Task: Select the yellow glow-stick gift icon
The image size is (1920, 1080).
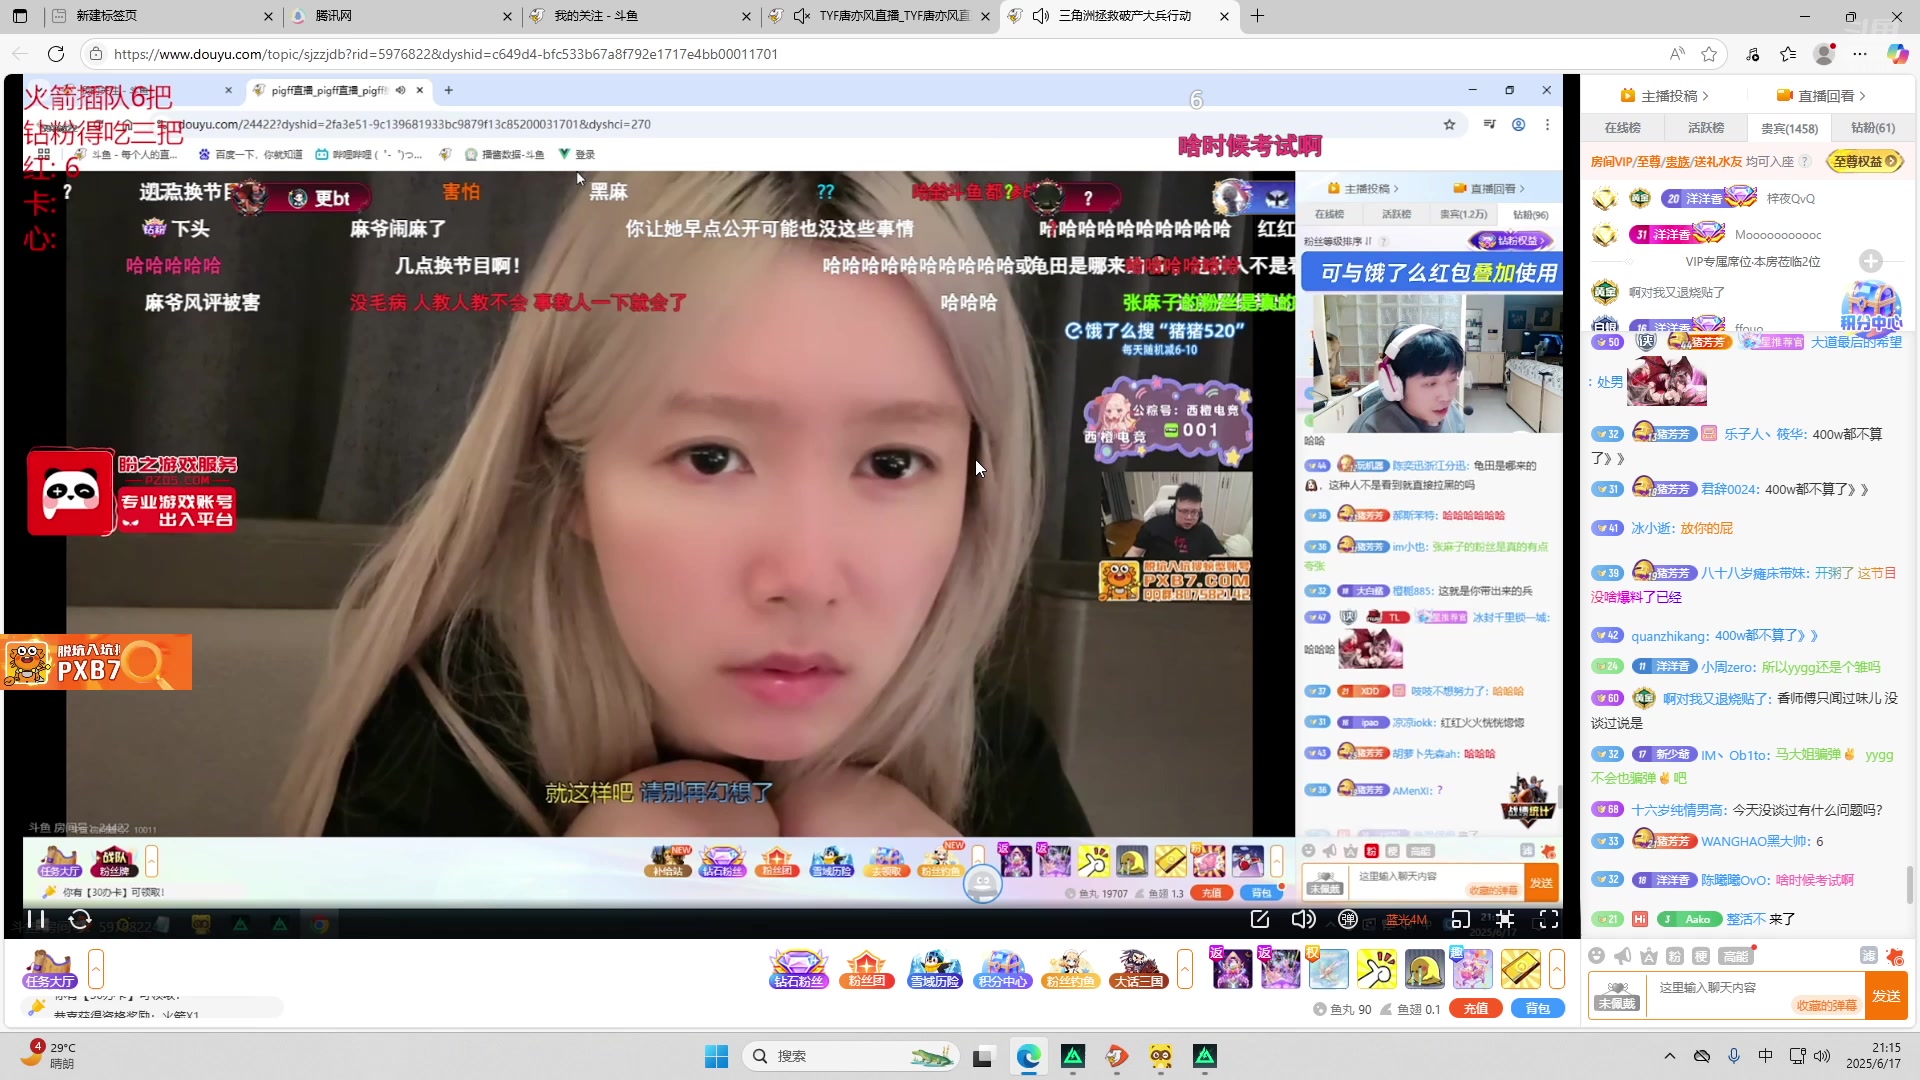Action: pos(1376,969)
